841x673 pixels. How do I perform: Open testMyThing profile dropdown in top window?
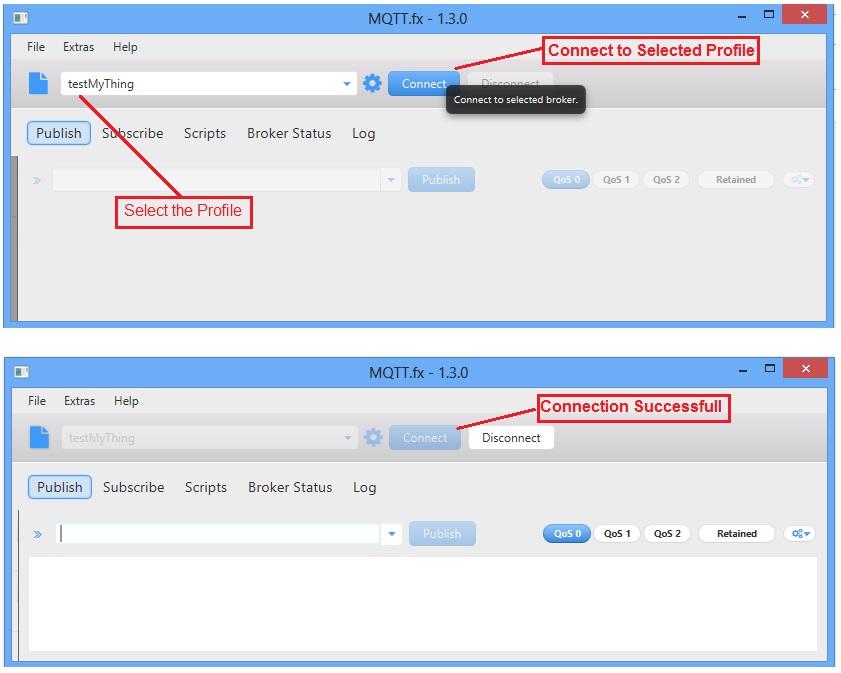(x=209, y=84)
